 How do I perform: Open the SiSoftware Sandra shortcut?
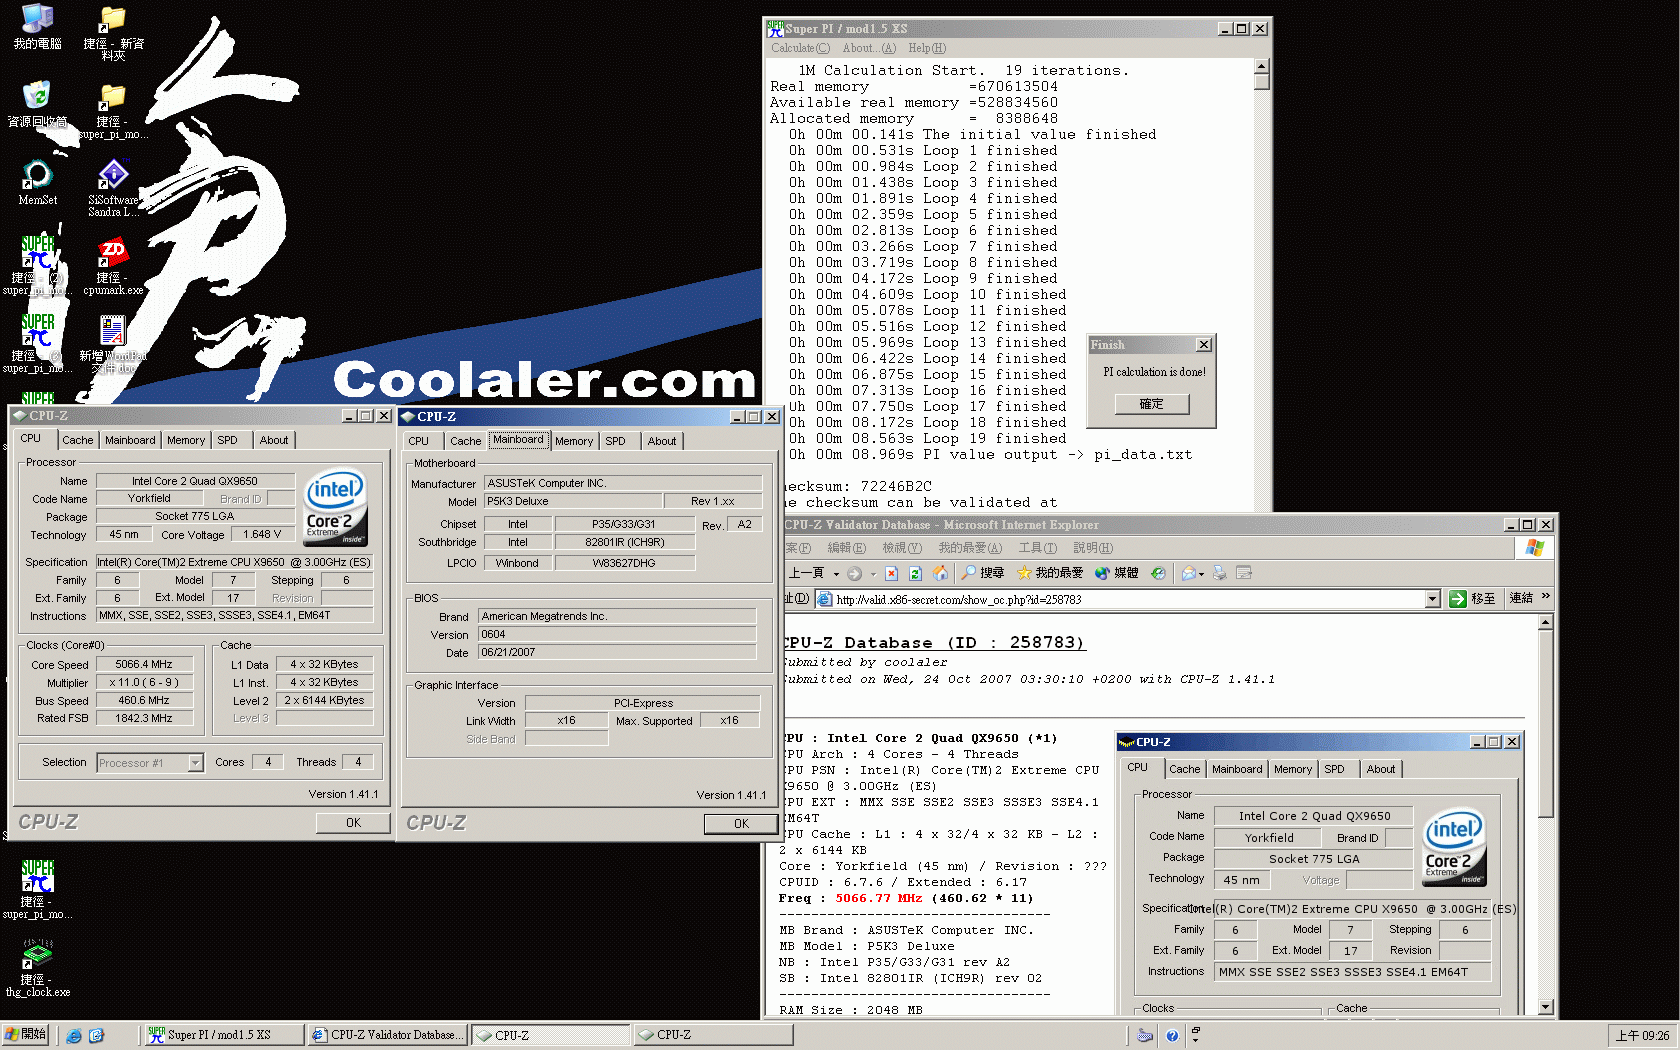pyautogui.click(x=113, y=187)
